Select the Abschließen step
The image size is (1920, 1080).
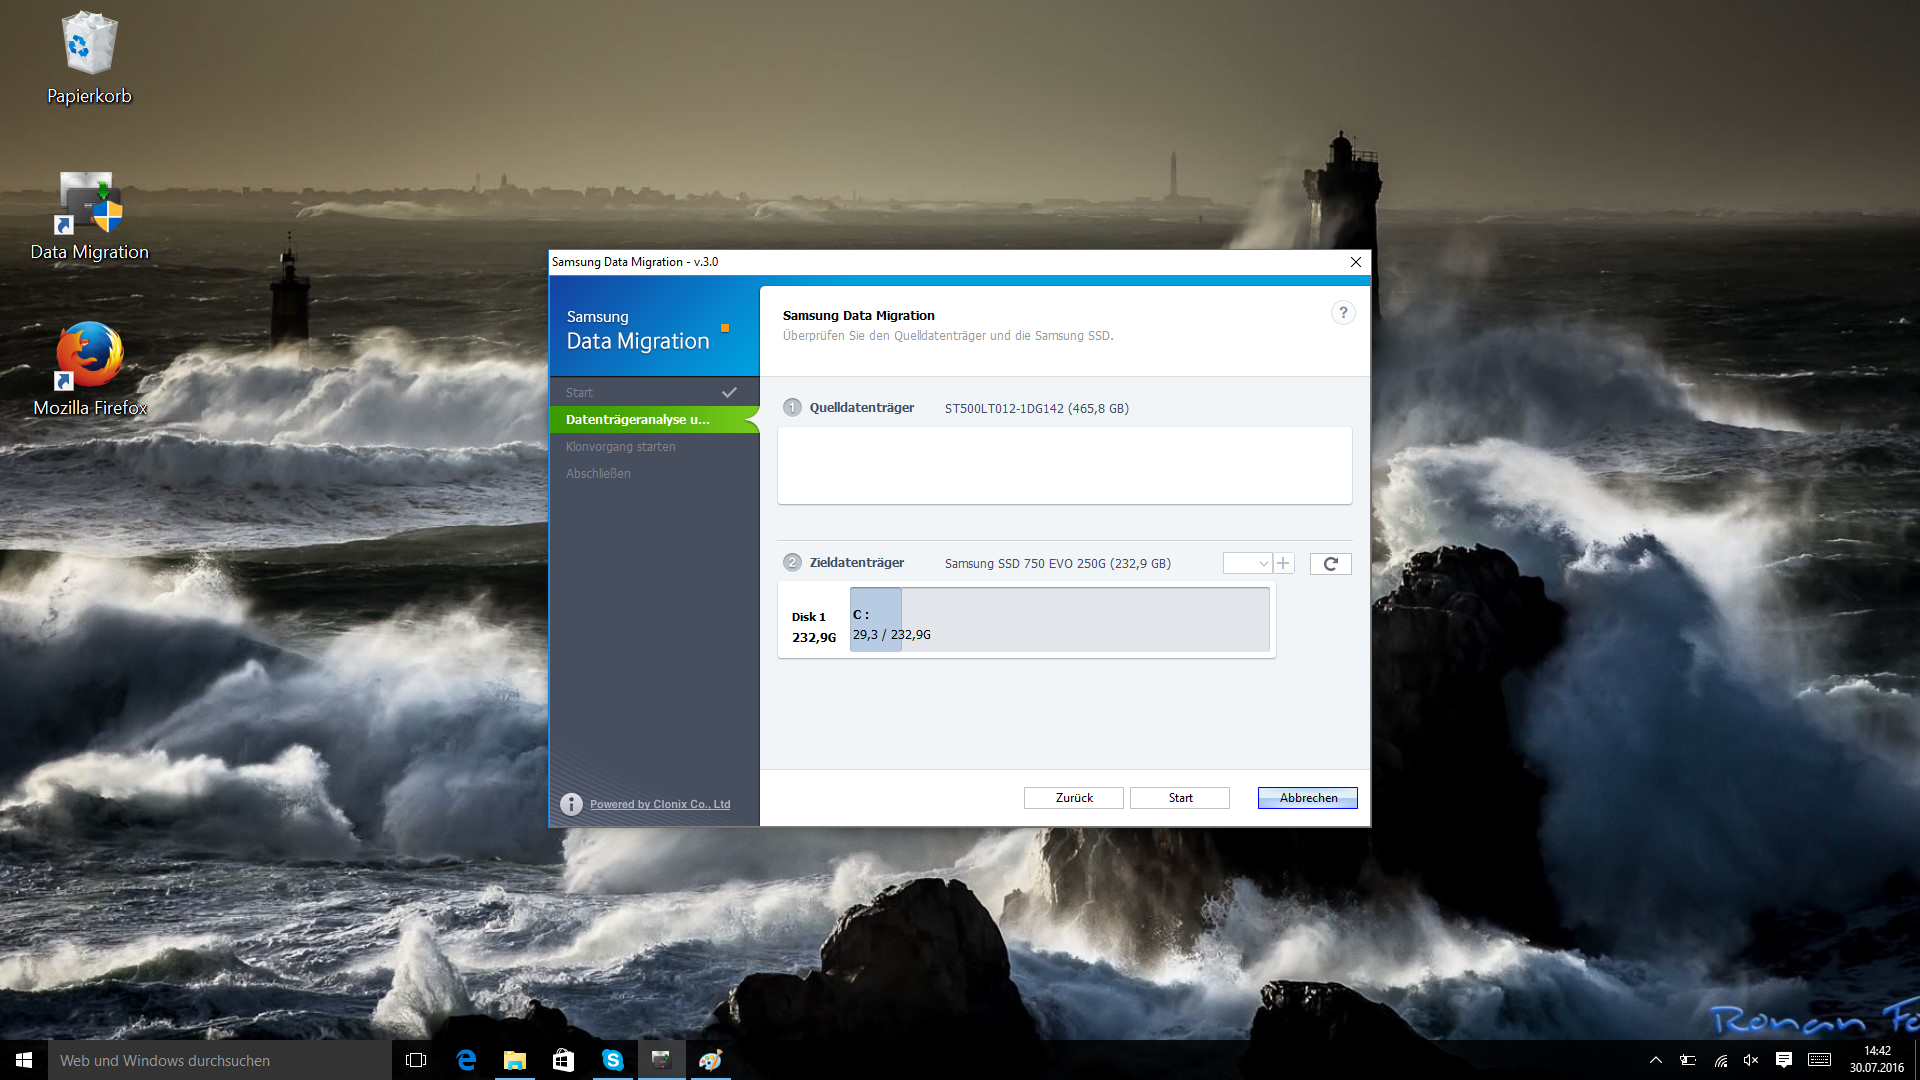[654, 473]
